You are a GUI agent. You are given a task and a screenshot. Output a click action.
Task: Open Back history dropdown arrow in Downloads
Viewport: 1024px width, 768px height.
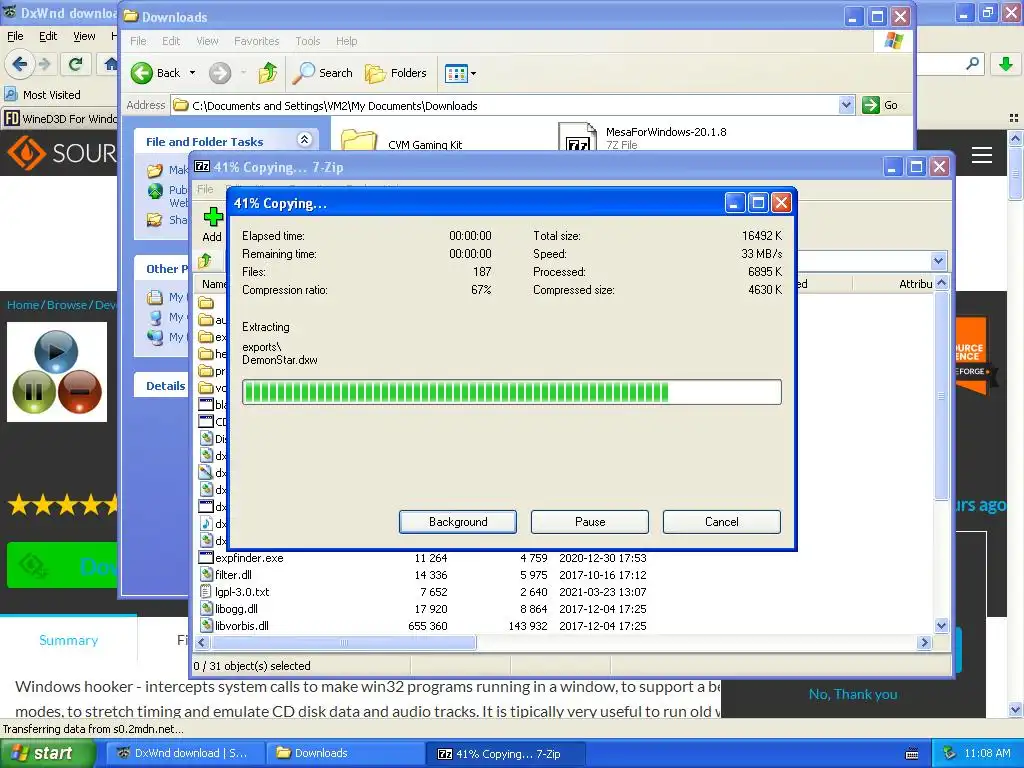pos(193,73)
